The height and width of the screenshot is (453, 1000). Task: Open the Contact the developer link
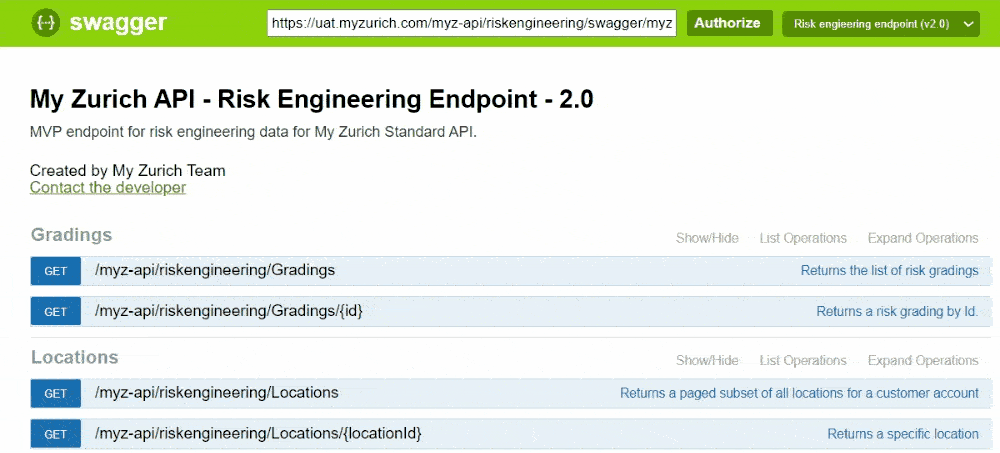click(x=108, y=187)
